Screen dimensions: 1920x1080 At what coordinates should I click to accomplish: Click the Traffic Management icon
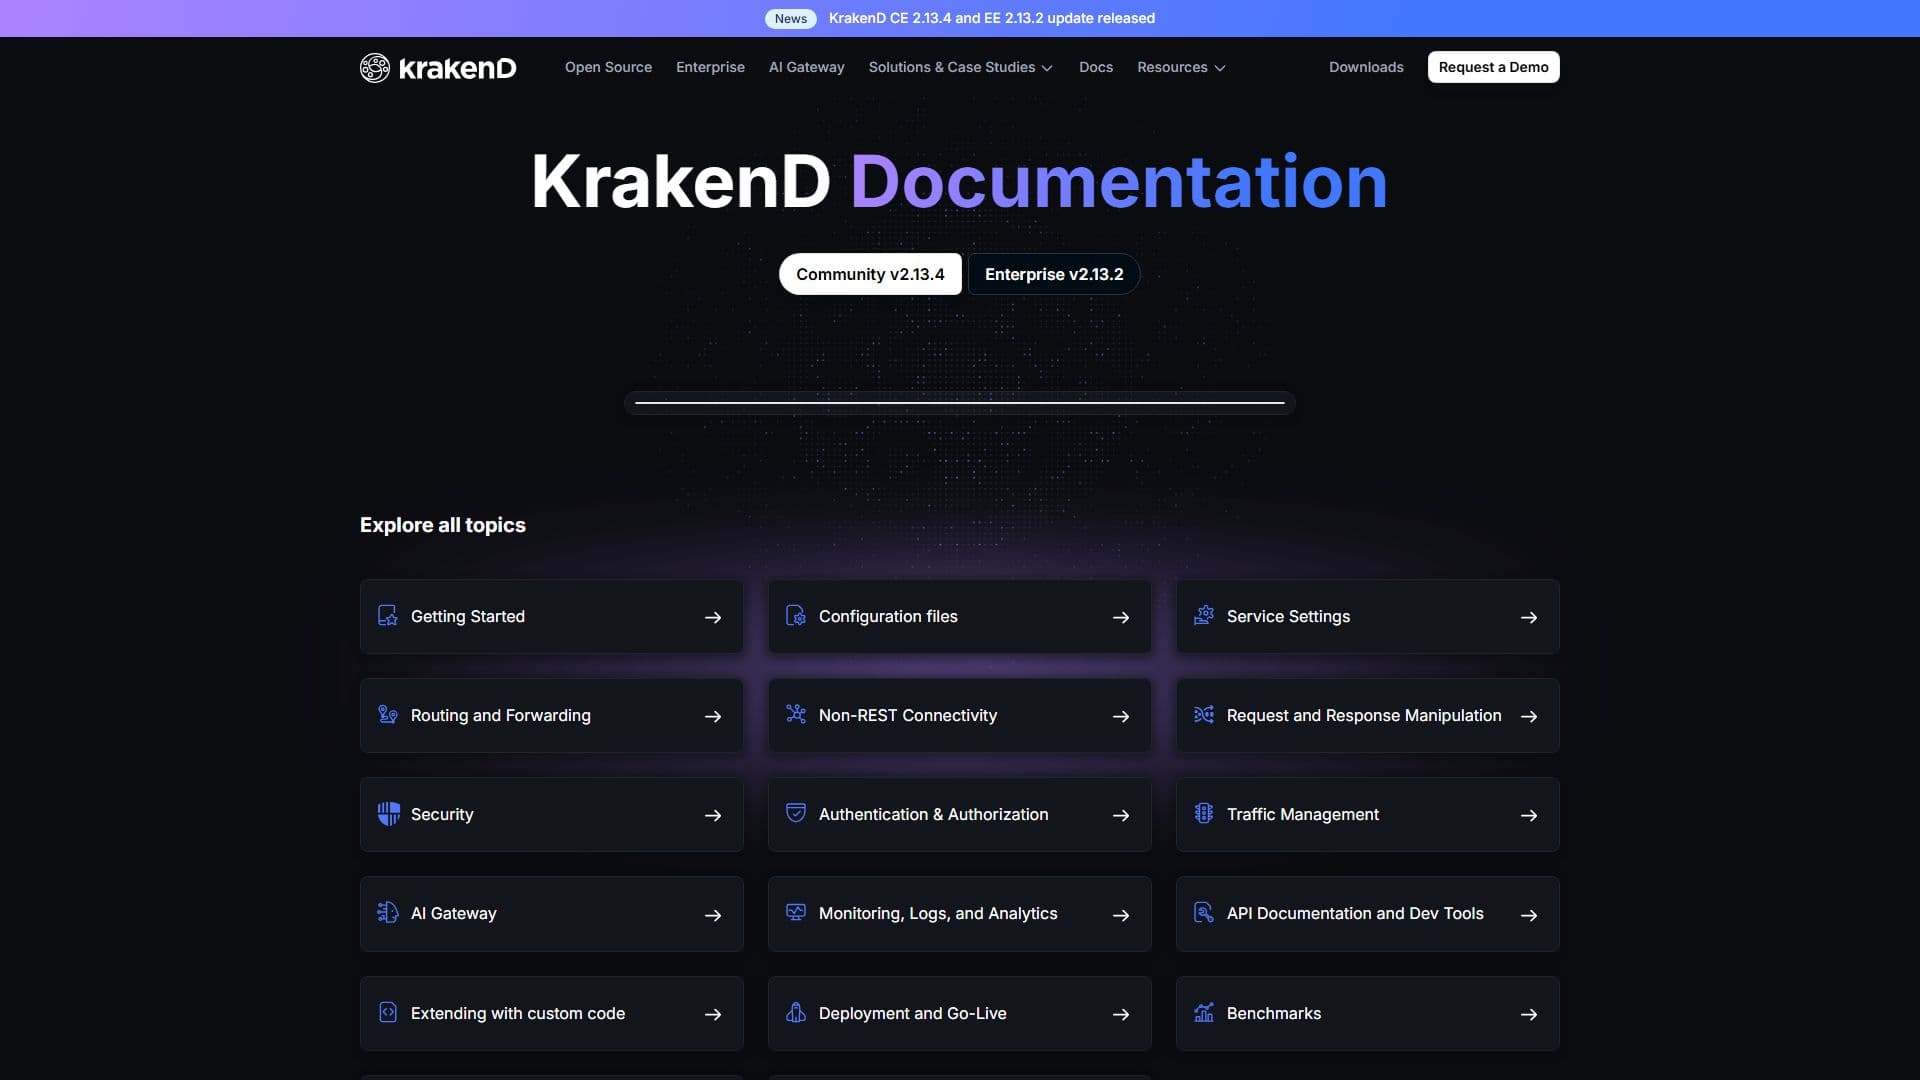[x=1204, y=814]
